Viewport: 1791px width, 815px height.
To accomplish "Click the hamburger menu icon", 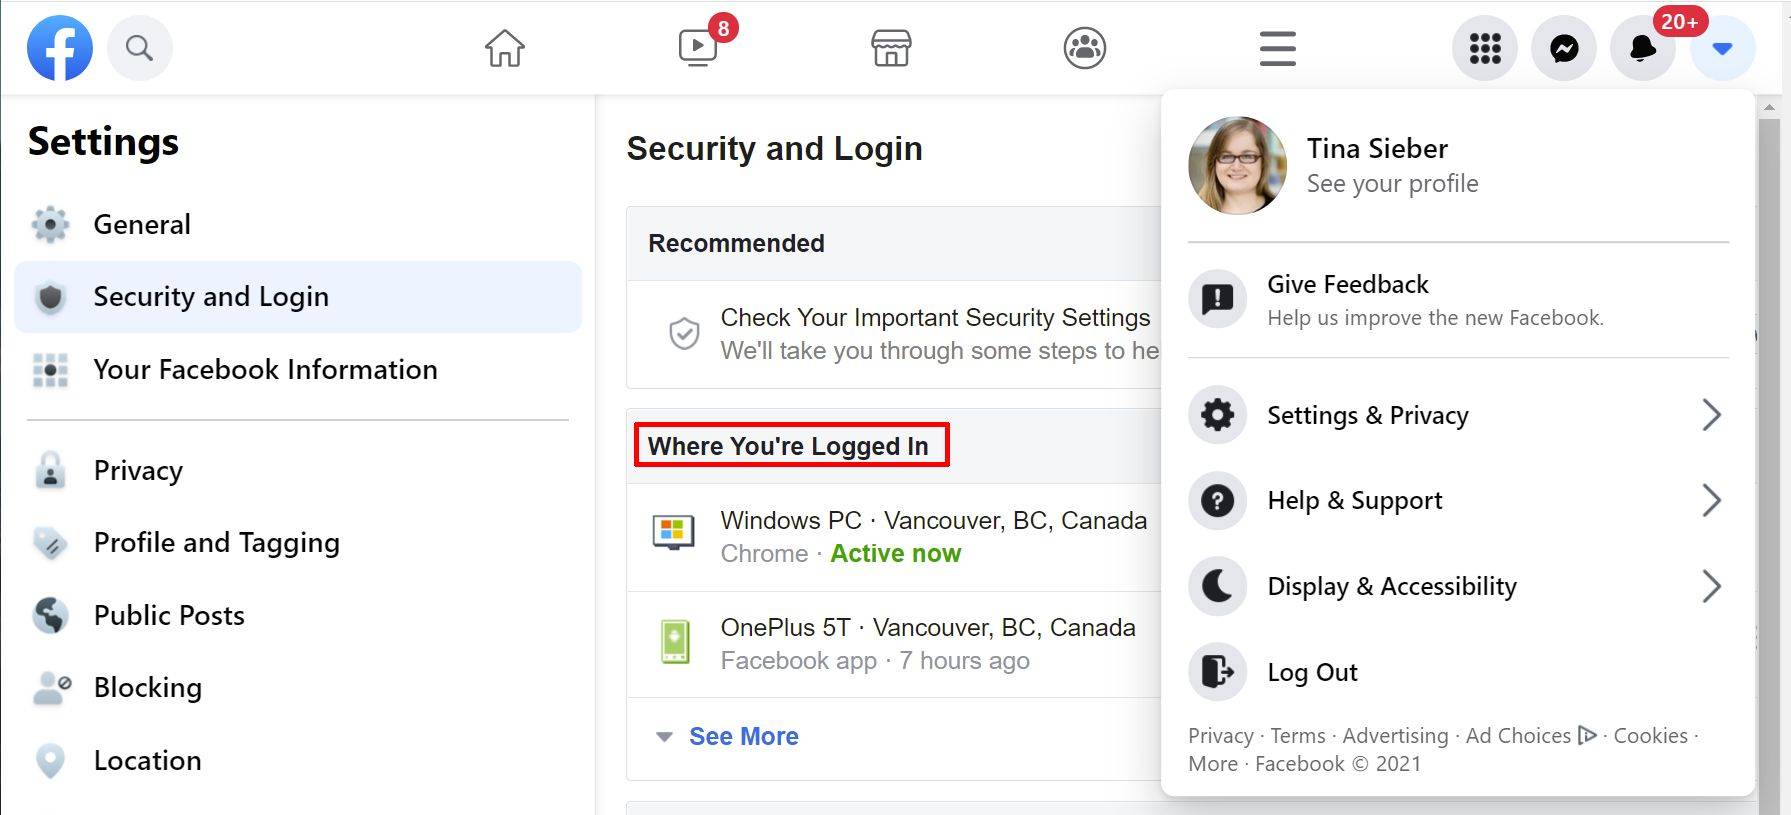I will point(1277,48).
